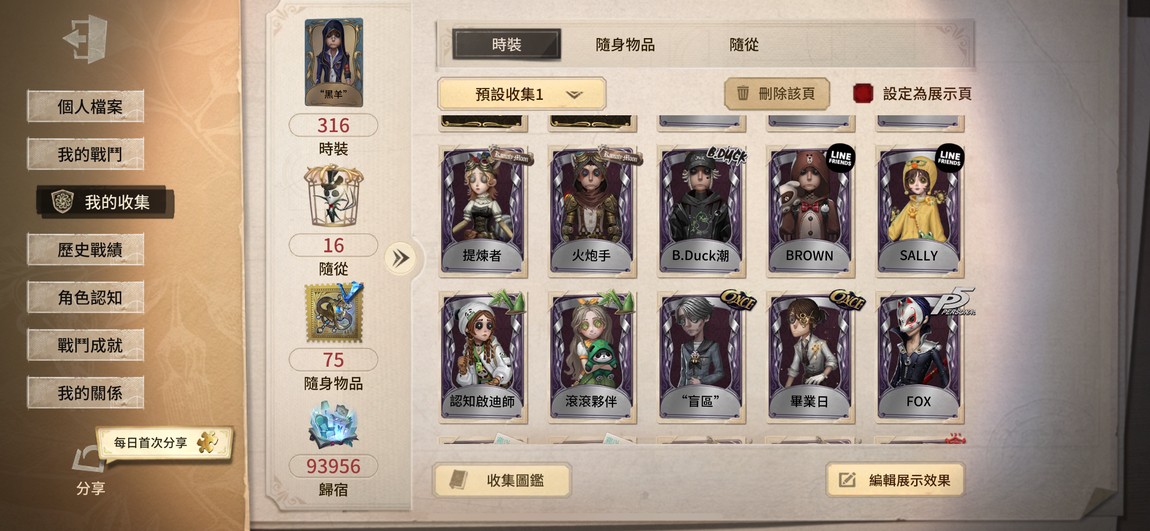Go to 歷史戰績 in the sidebar
This screenshot has height=531, width=1150.
86,249
